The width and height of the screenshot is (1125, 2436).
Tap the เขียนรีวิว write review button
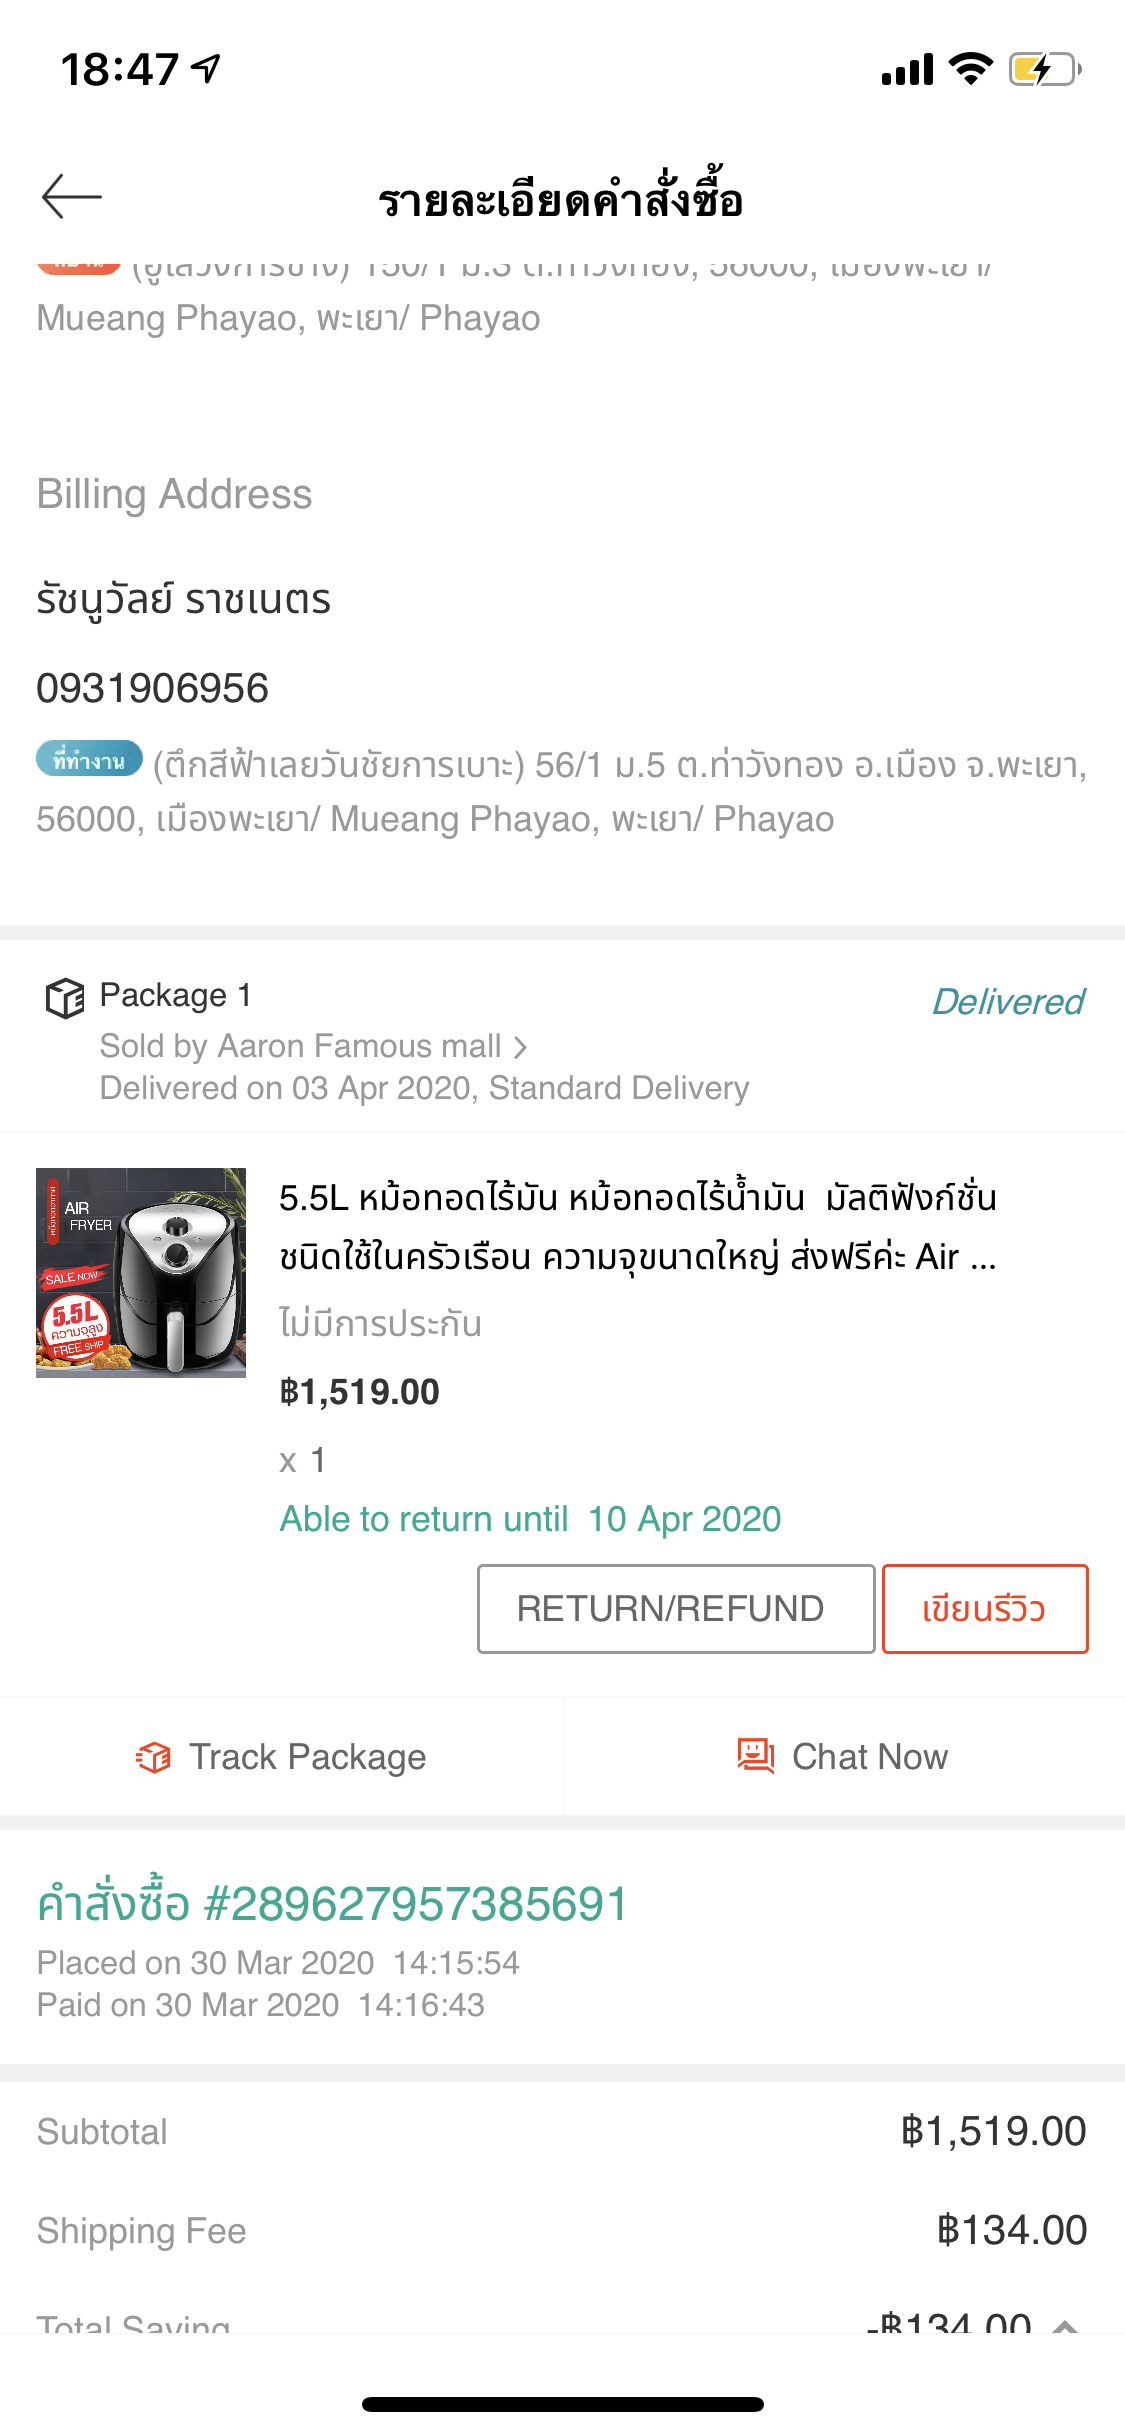tap(985, 1609)
